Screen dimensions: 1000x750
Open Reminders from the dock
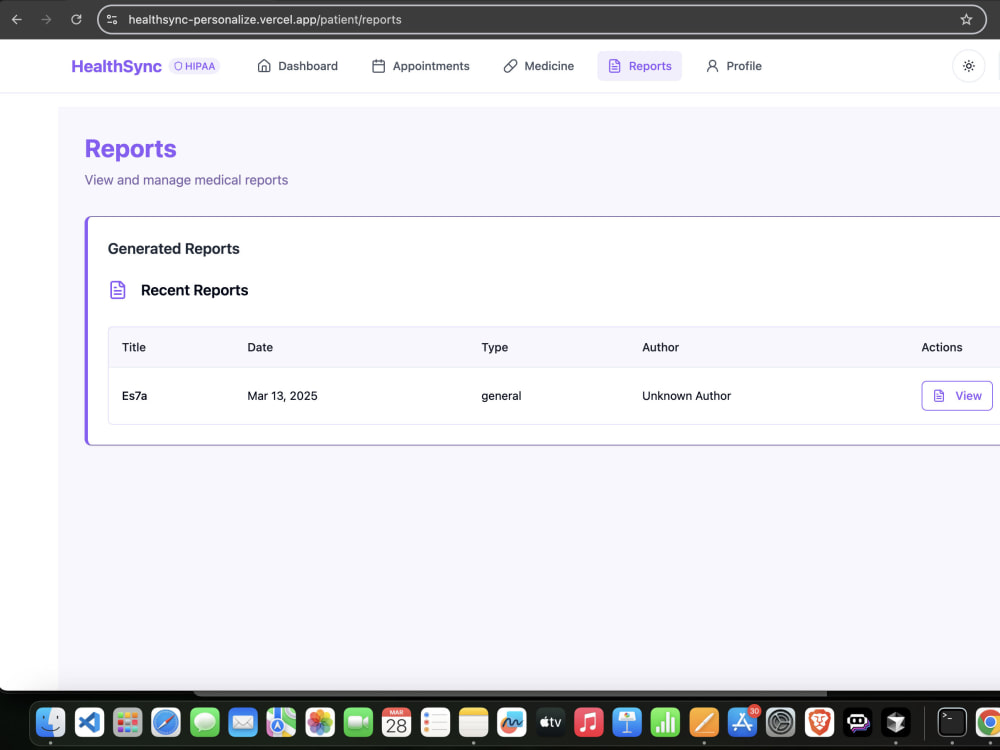pyautogui.click(x=436, y=723)
